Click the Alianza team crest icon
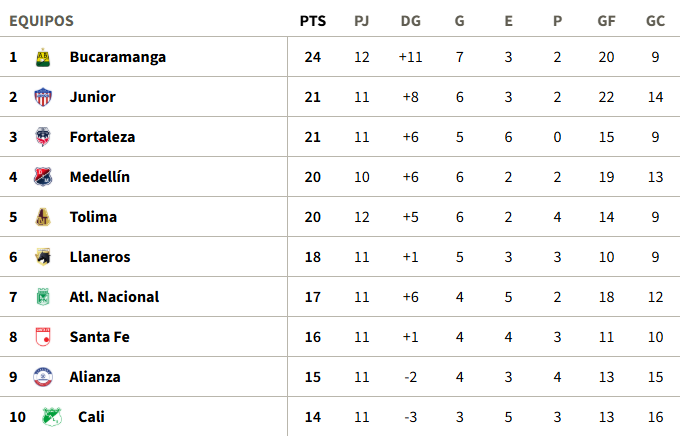 tap(42, 377)
